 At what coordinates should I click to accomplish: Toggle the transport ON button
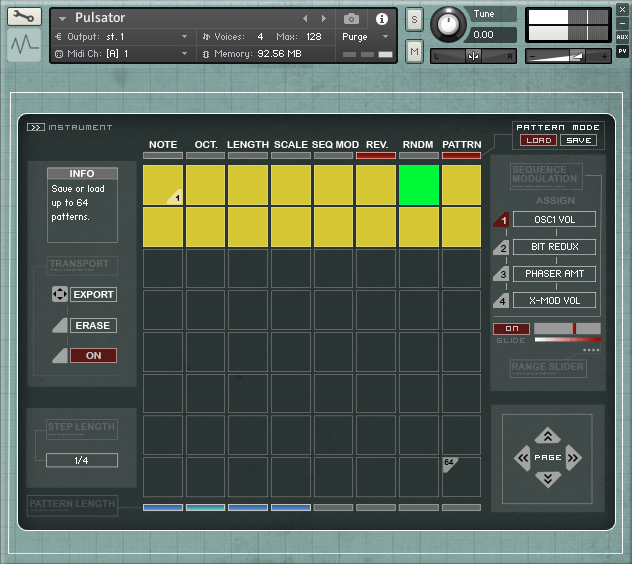tap(93, 355)
